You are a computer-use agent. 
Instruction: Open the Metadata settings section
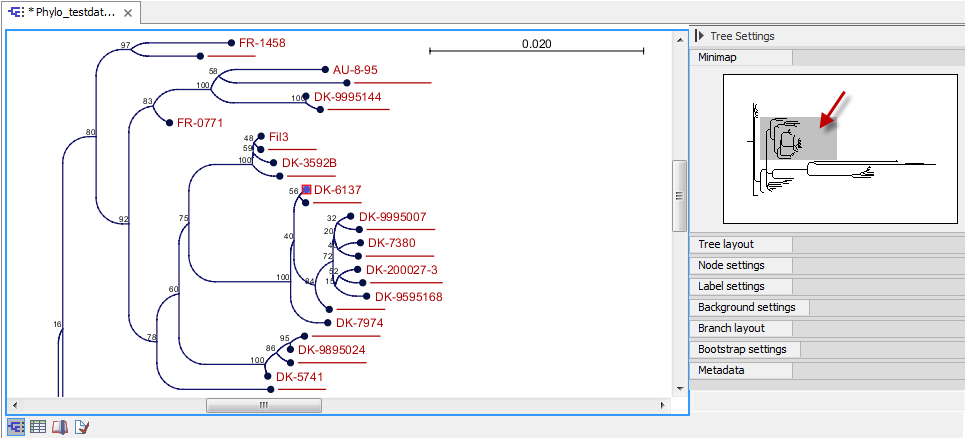click(x=721, y=370)
